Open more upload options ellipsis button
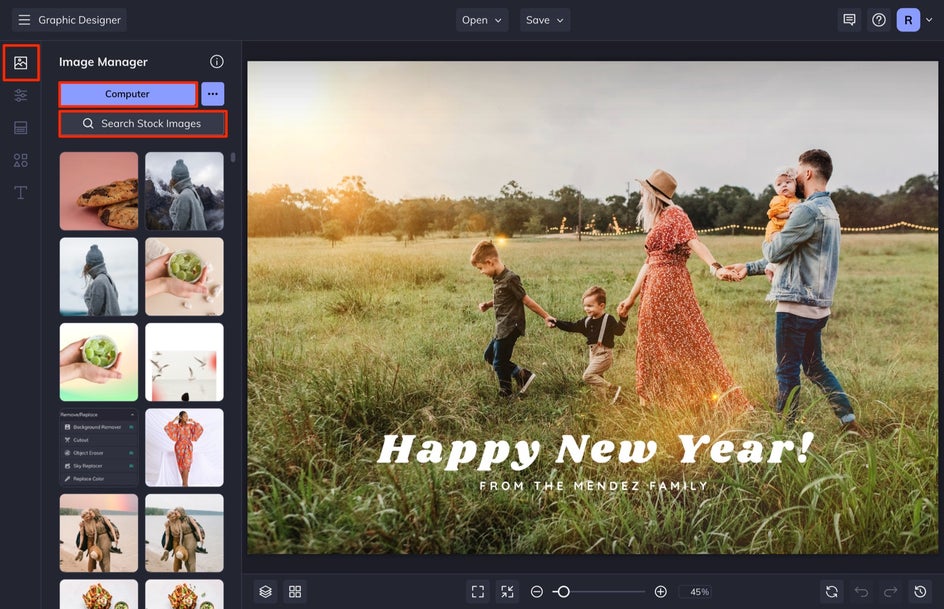 [213, 94]
